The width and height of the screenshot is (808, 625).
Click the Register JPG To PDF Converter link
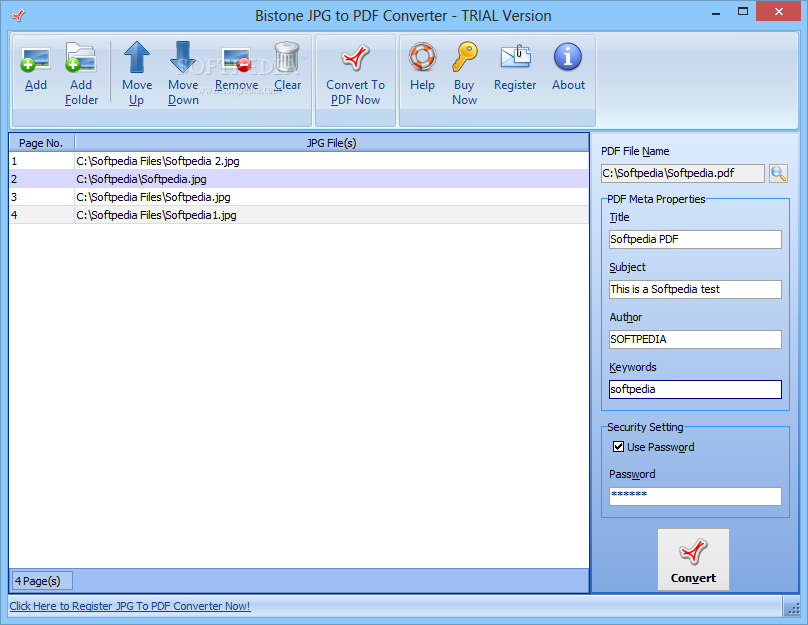pyautogui.click(x=130, y=606)
